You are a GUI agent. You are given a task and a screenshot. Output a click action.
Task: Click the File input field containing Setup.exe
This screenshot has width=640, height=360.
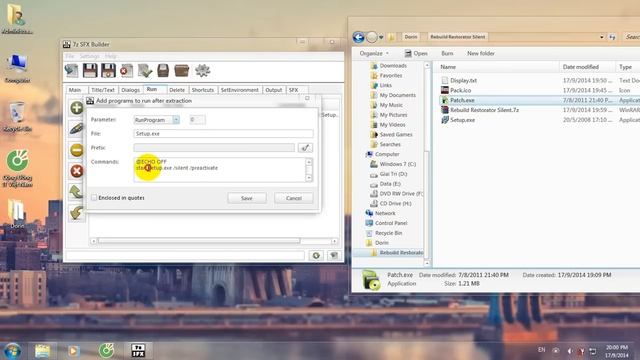tap(223, 133)
